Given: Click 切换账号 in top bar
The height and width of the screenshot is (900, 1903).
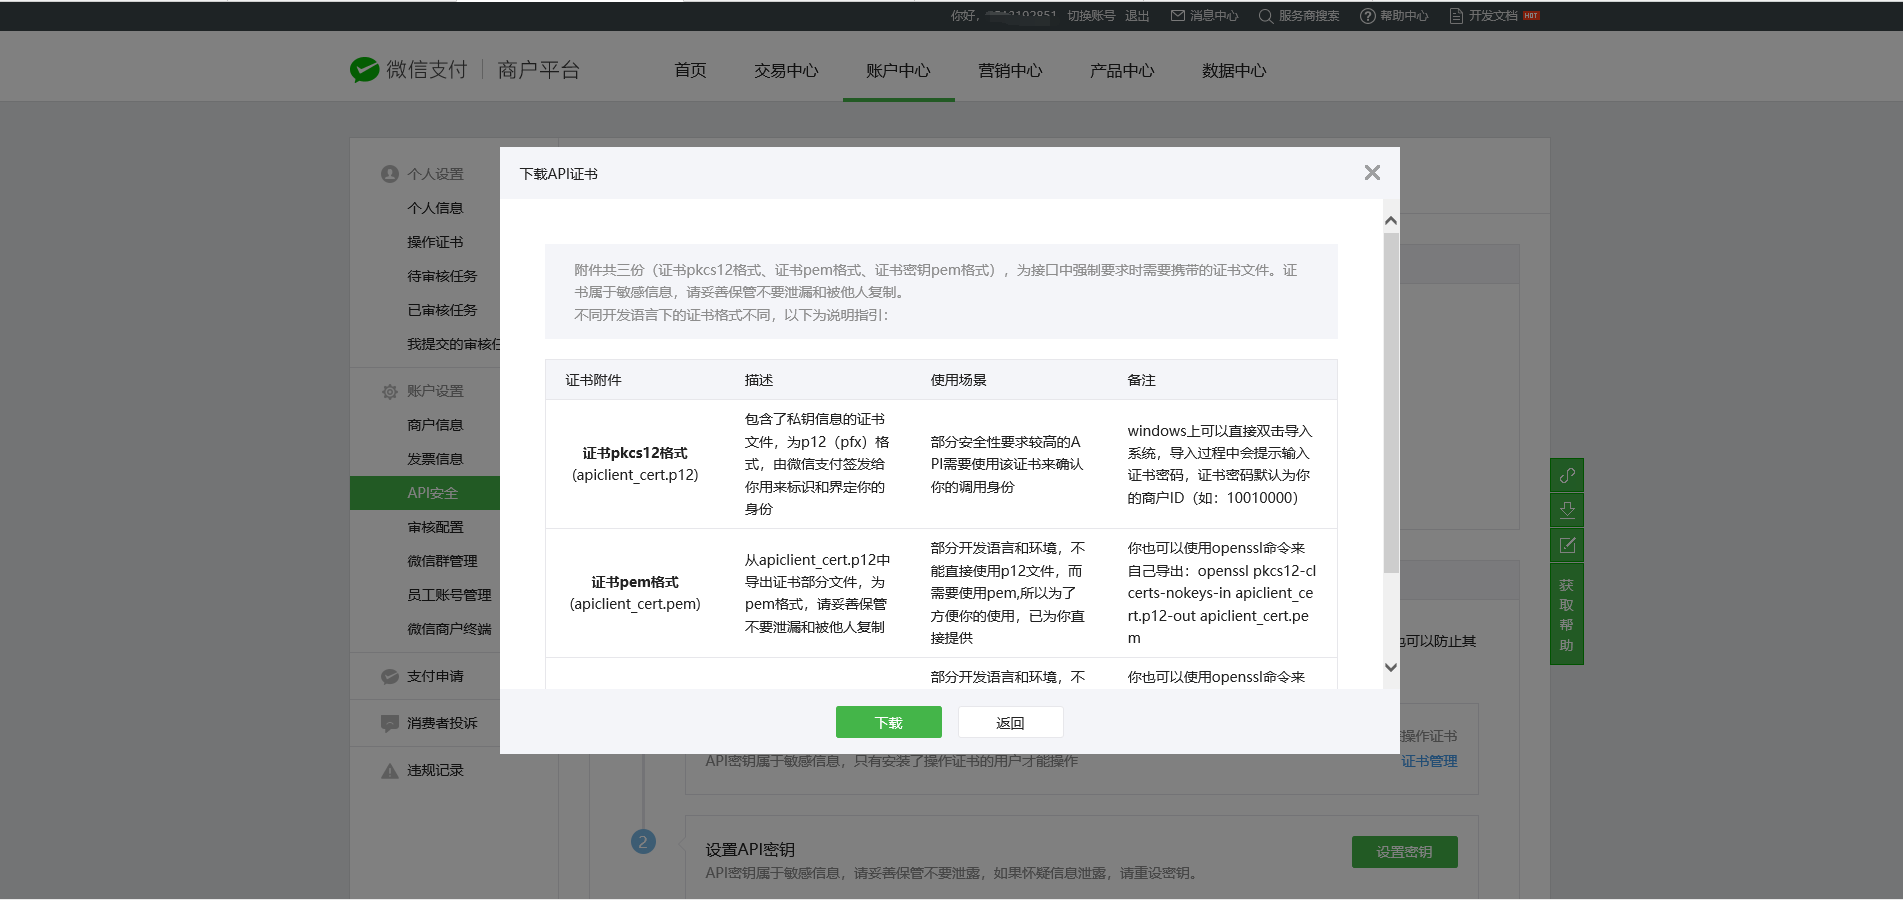Looking at the screenshot, I should tap(1090, 16).
